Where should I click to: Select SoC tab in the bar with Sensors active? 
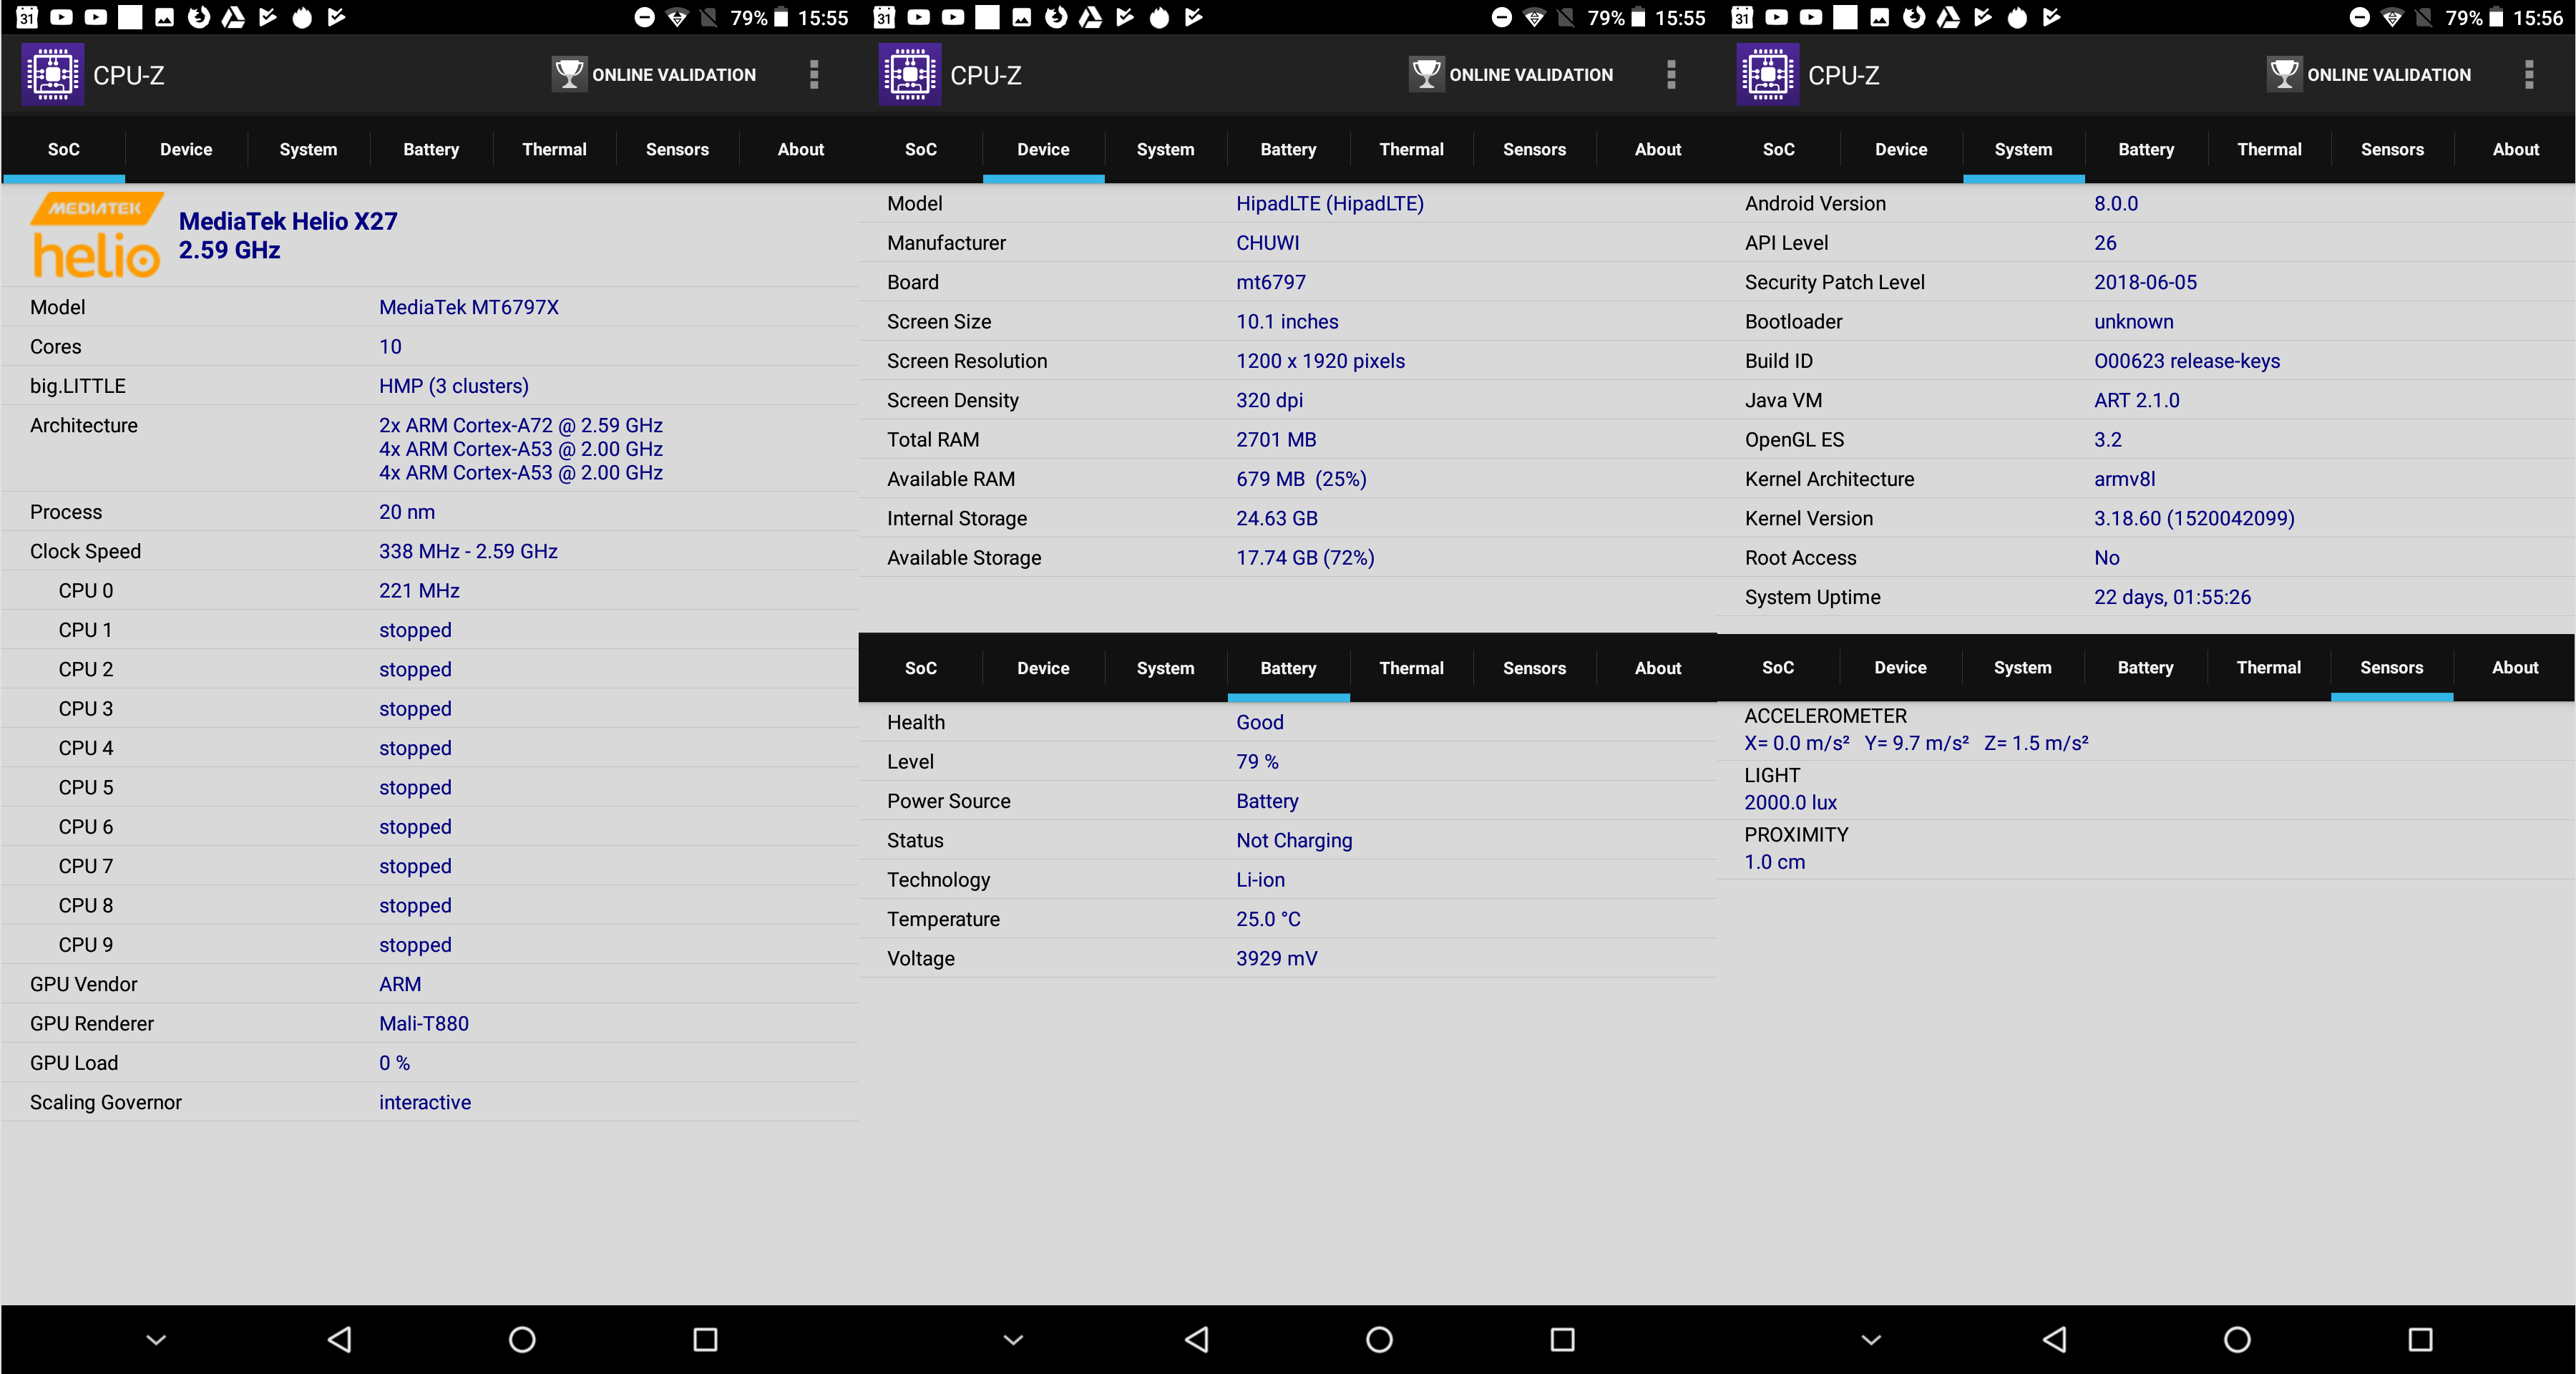[x=1777, y=667]
